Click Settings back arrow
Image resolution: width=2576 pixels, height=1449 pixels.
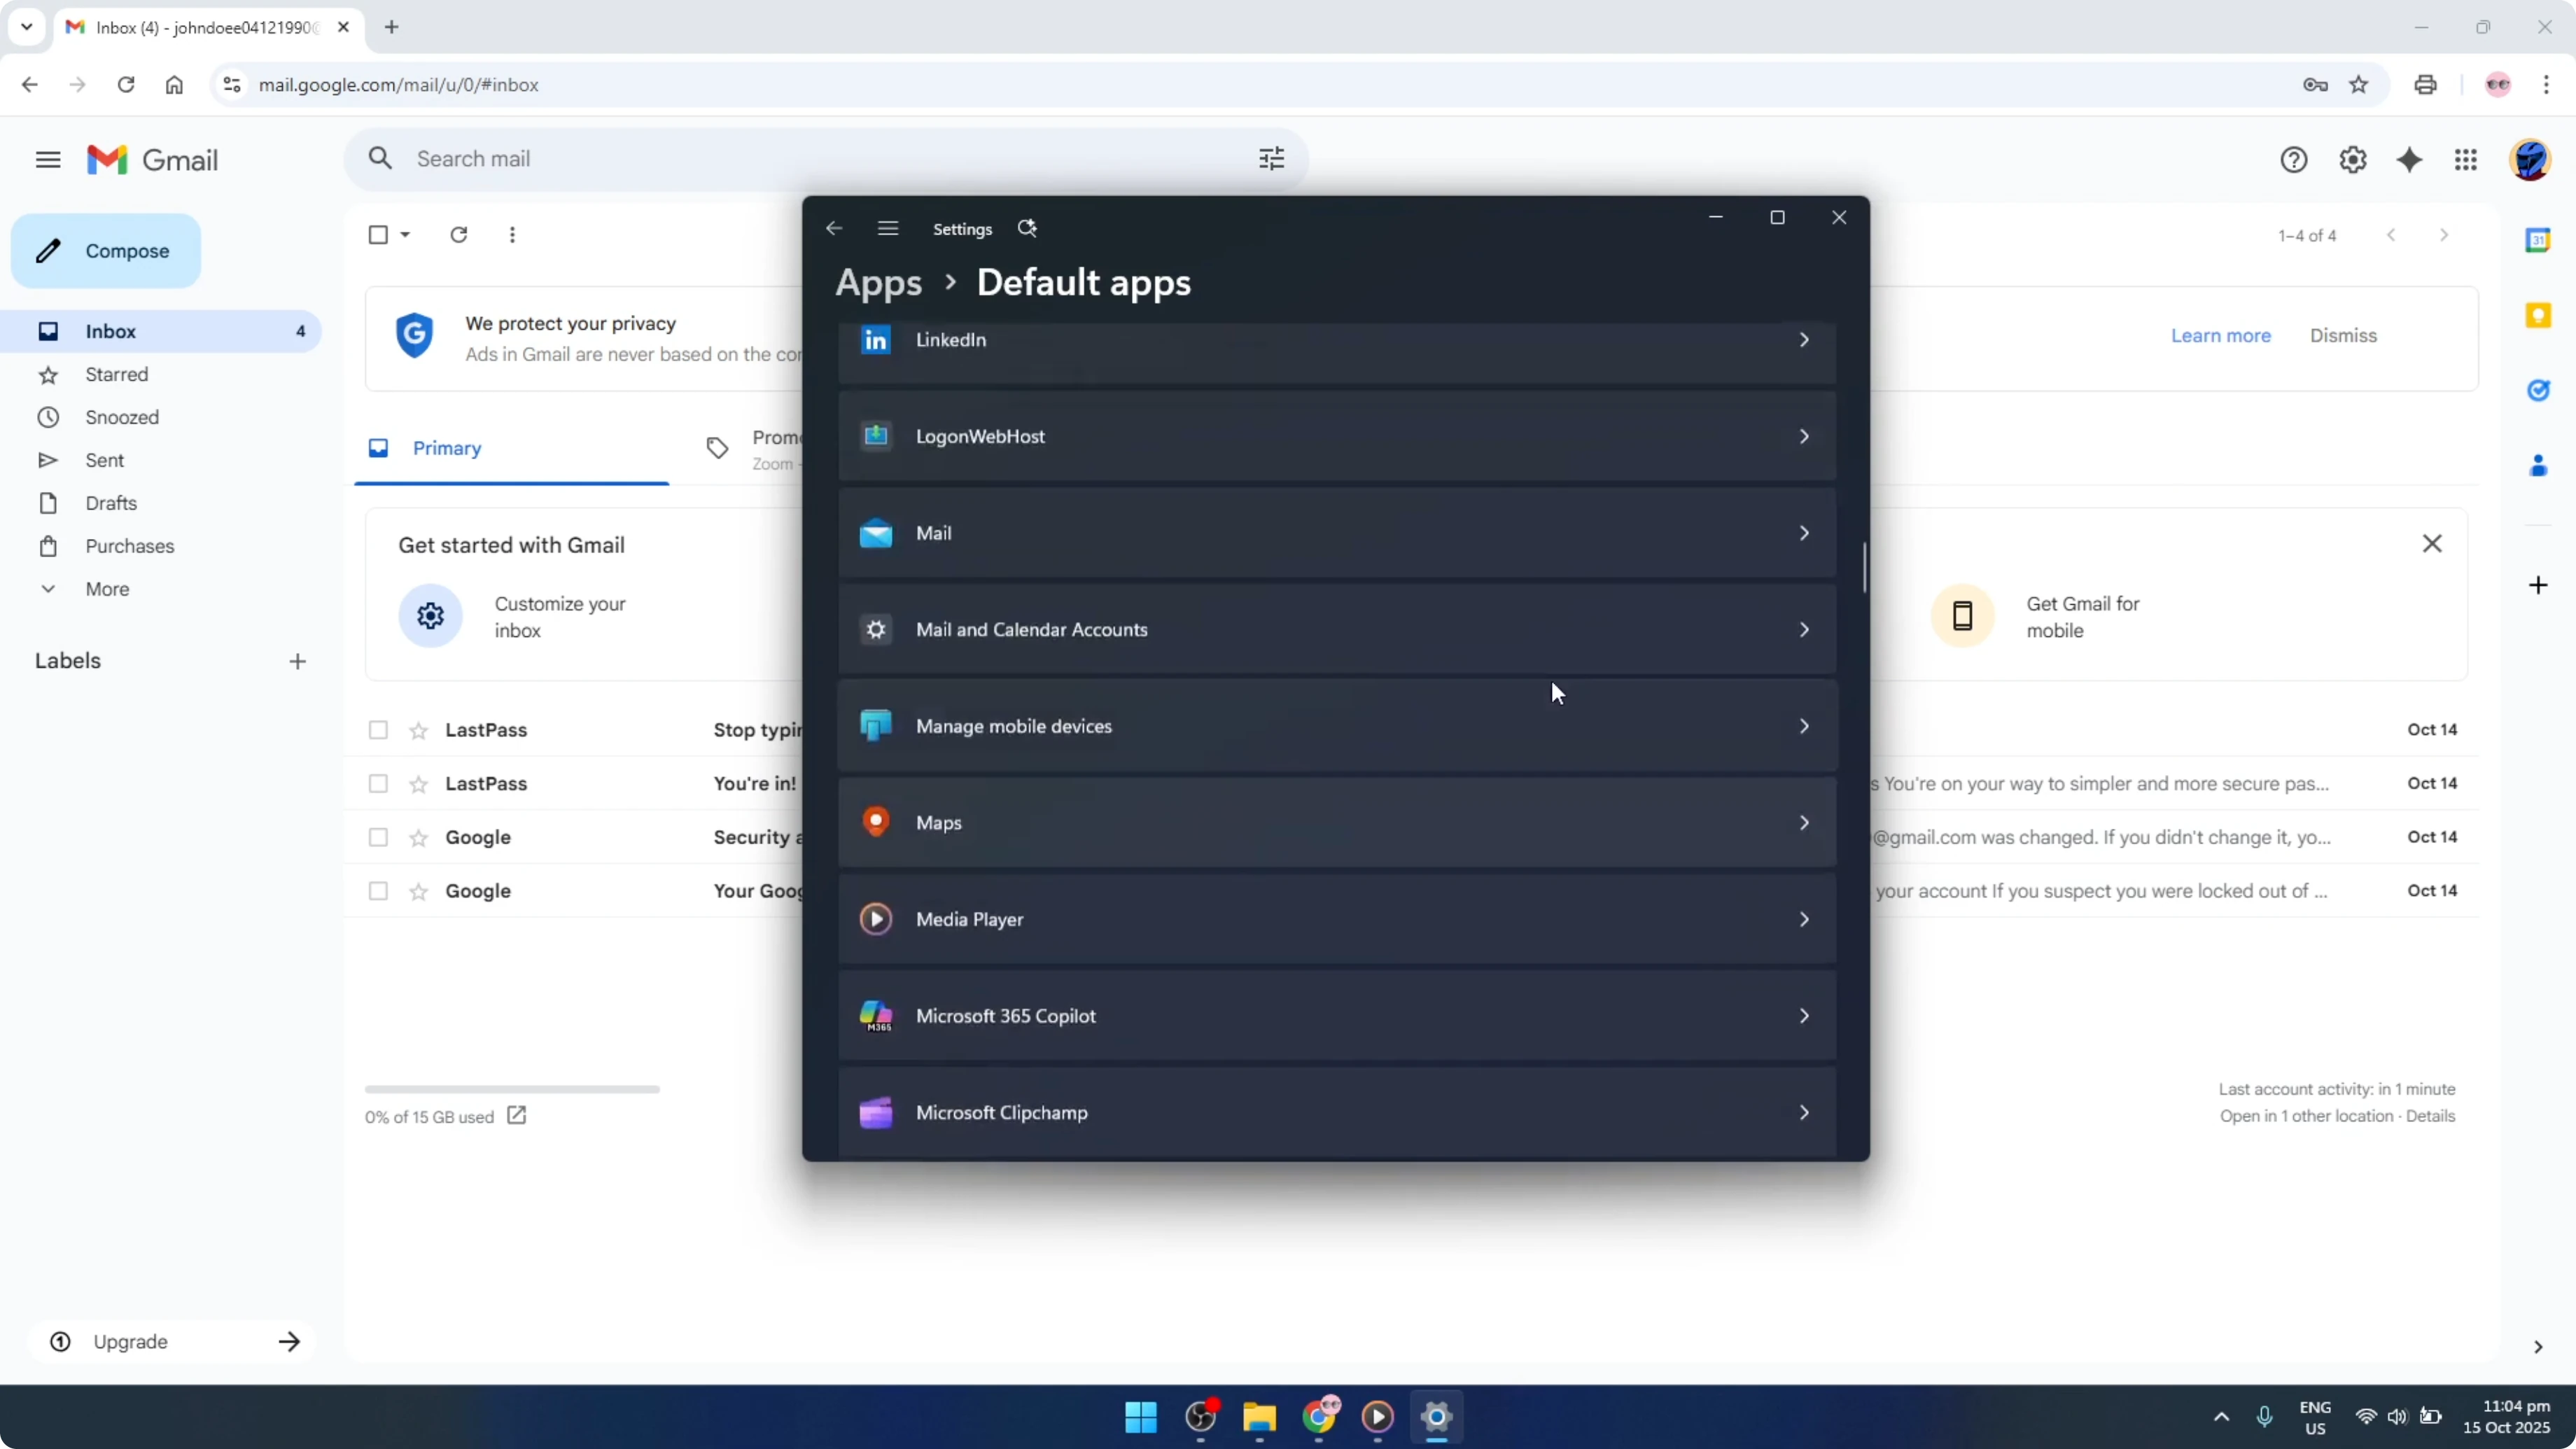coord(833,229)
